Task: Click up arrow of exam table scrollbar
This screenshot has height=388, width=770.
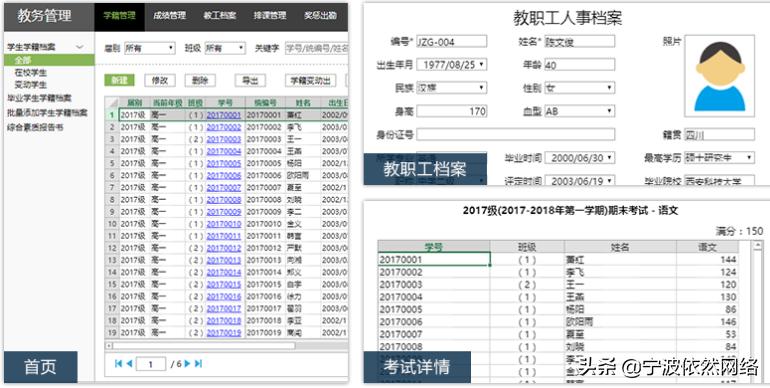Action: pyautogui.click(x=757, y=245)
